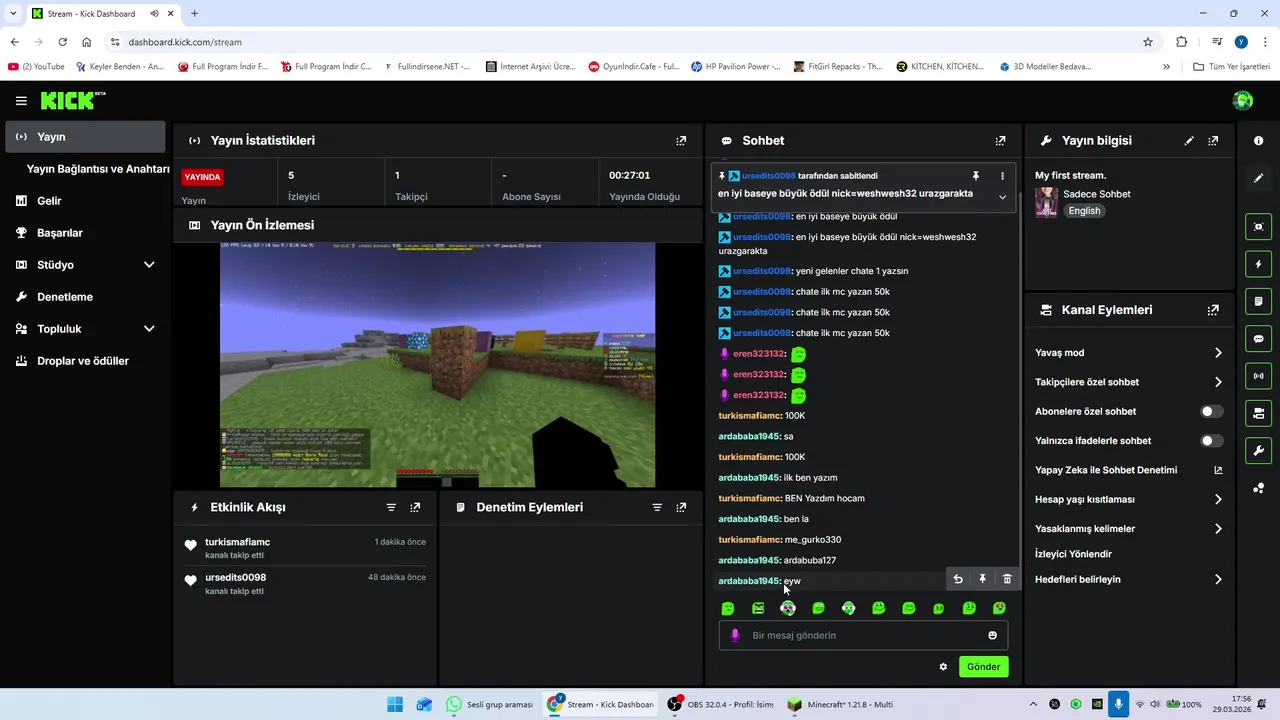Open three-dot menu on pinned message
Screen dimensions: 1280x720
(1002, 176)
